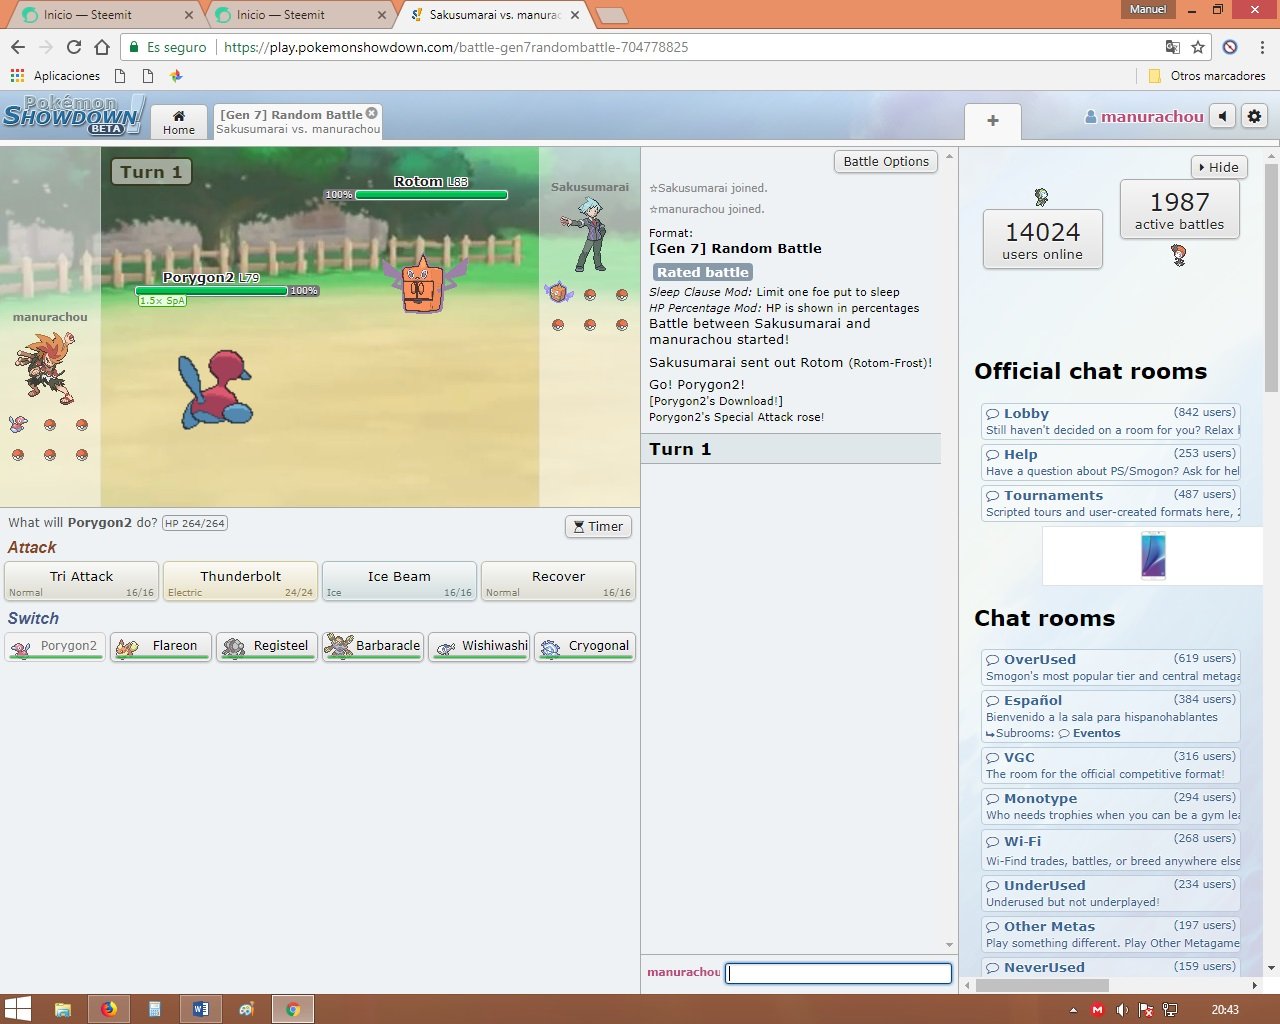This screenshot has width=1280, height=1024.
Task: Use the Tri Attack move
Action: (81, 581)
